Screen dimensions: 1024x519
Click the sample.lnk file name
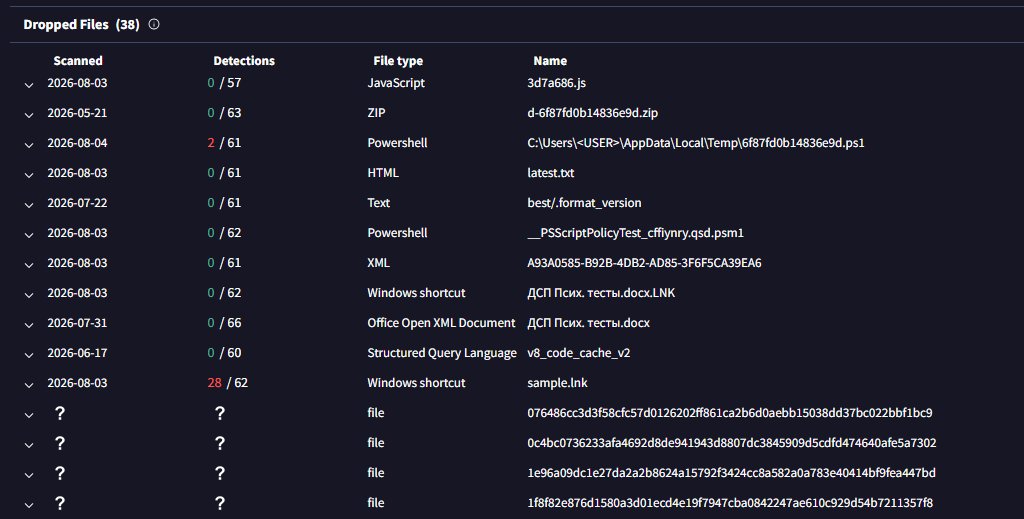pyautogui.click(x=557, y=383)
